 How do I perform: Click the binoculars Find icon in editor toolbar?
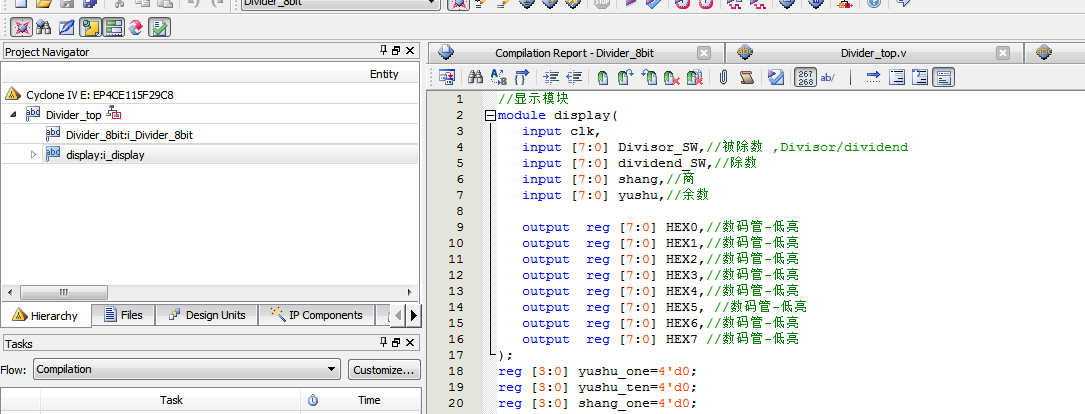click(x=476, y=77)
